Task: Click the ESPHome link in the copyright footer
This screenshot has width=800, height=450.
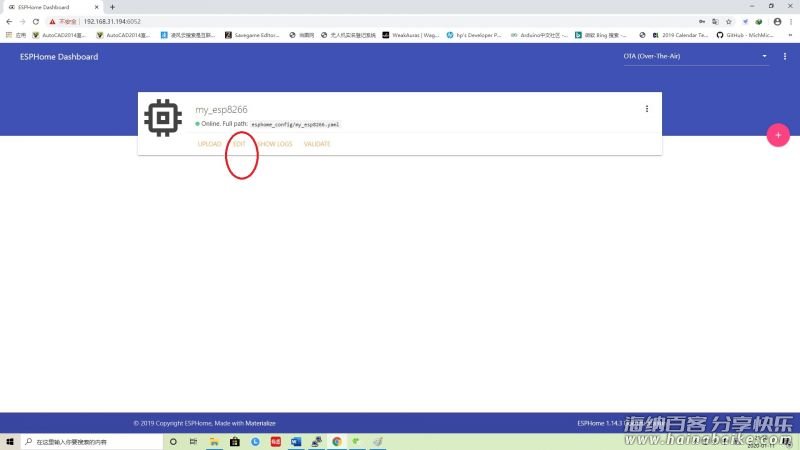Action: (198, 423)
